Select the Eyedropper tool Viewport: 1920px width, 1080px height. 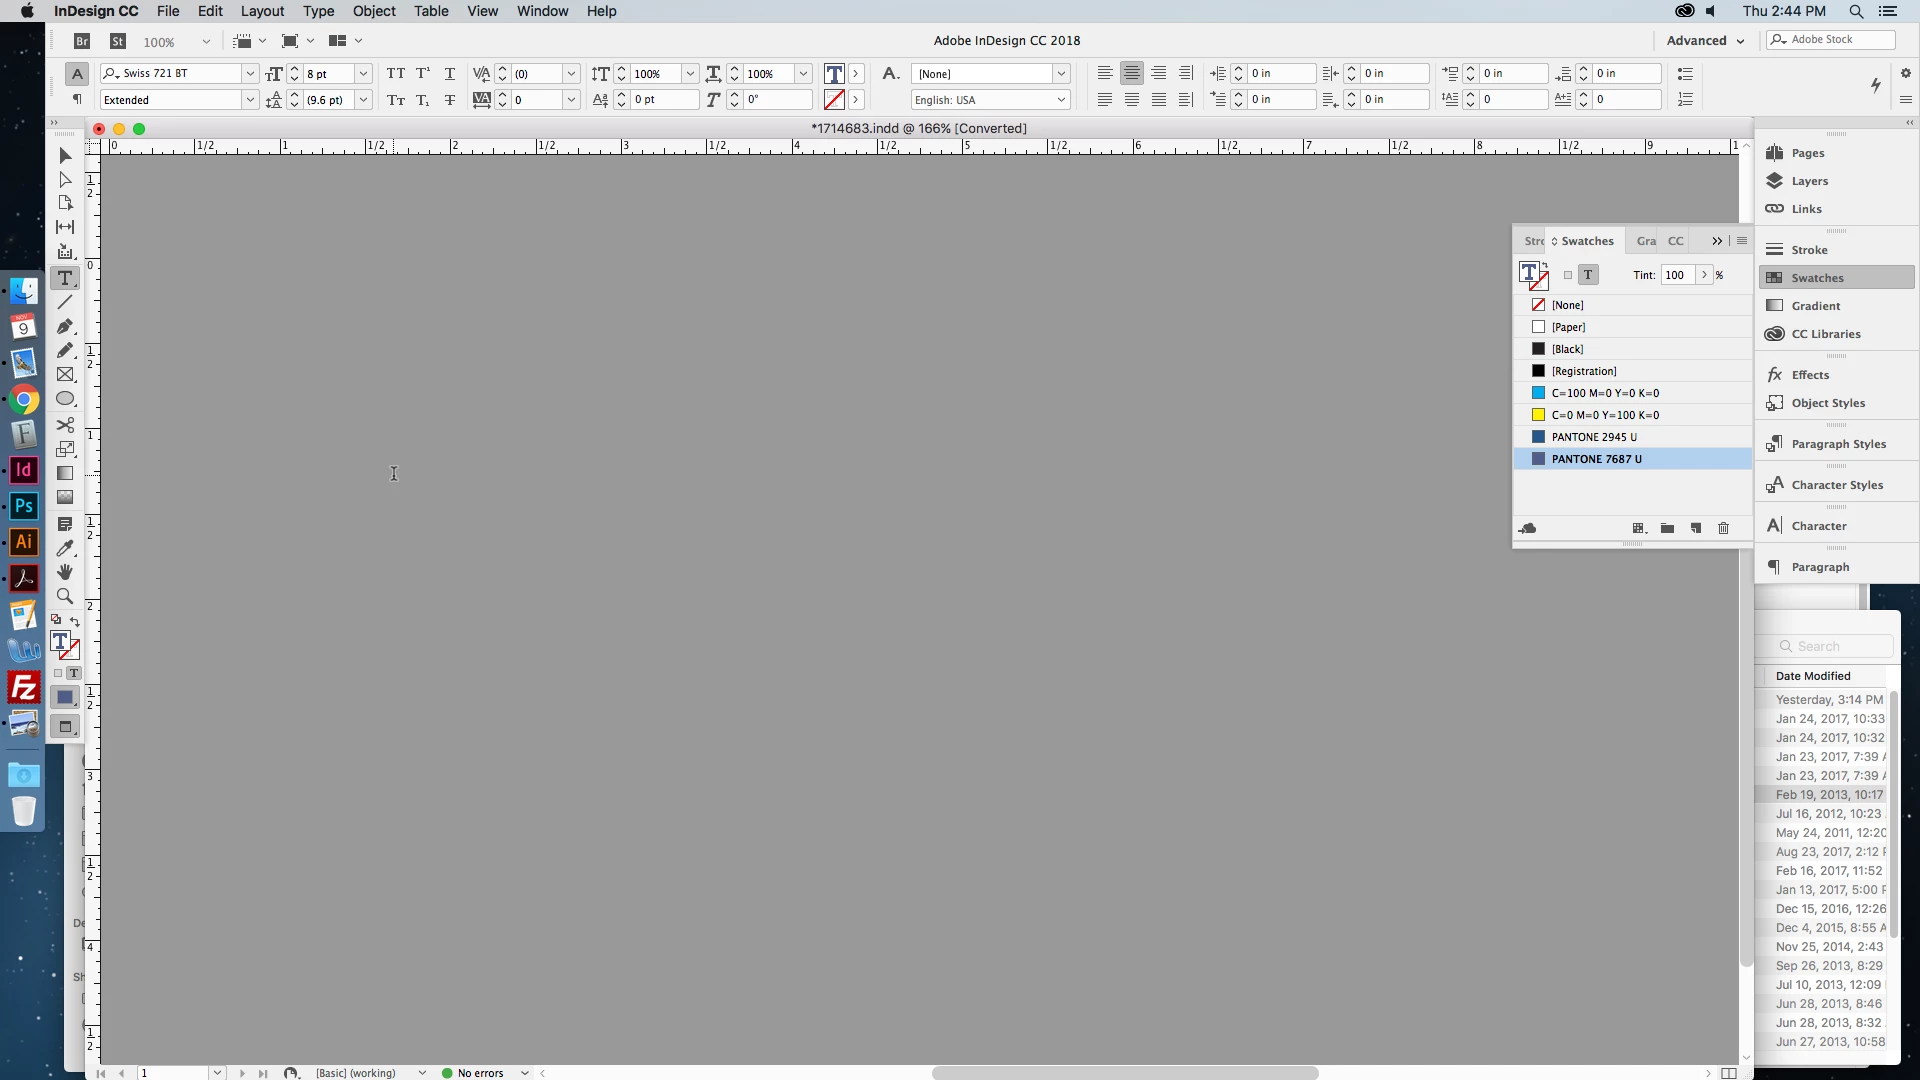(65, 548)
